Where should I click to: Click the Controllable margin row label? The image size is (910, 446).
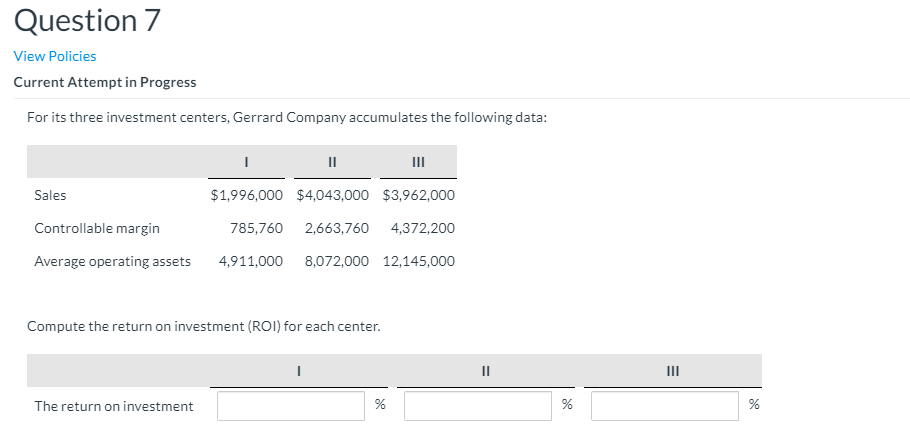97,228
